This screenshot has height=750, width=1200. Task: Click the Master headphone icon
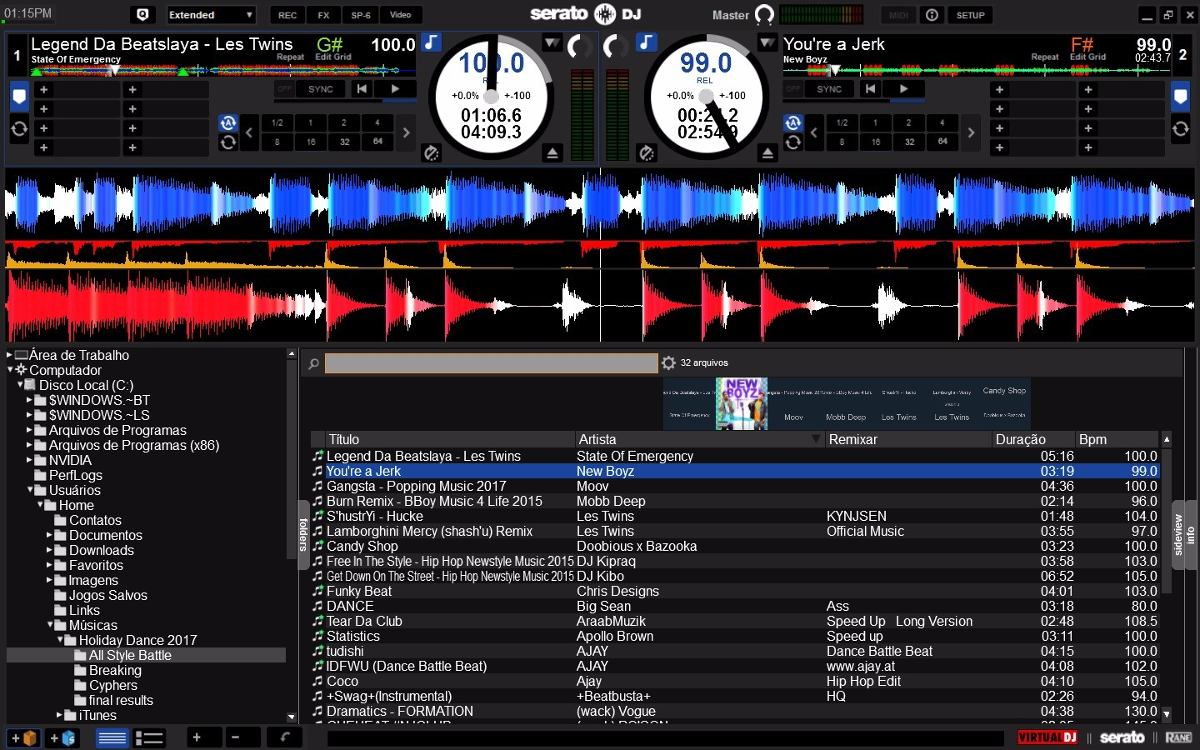[764, 15]
